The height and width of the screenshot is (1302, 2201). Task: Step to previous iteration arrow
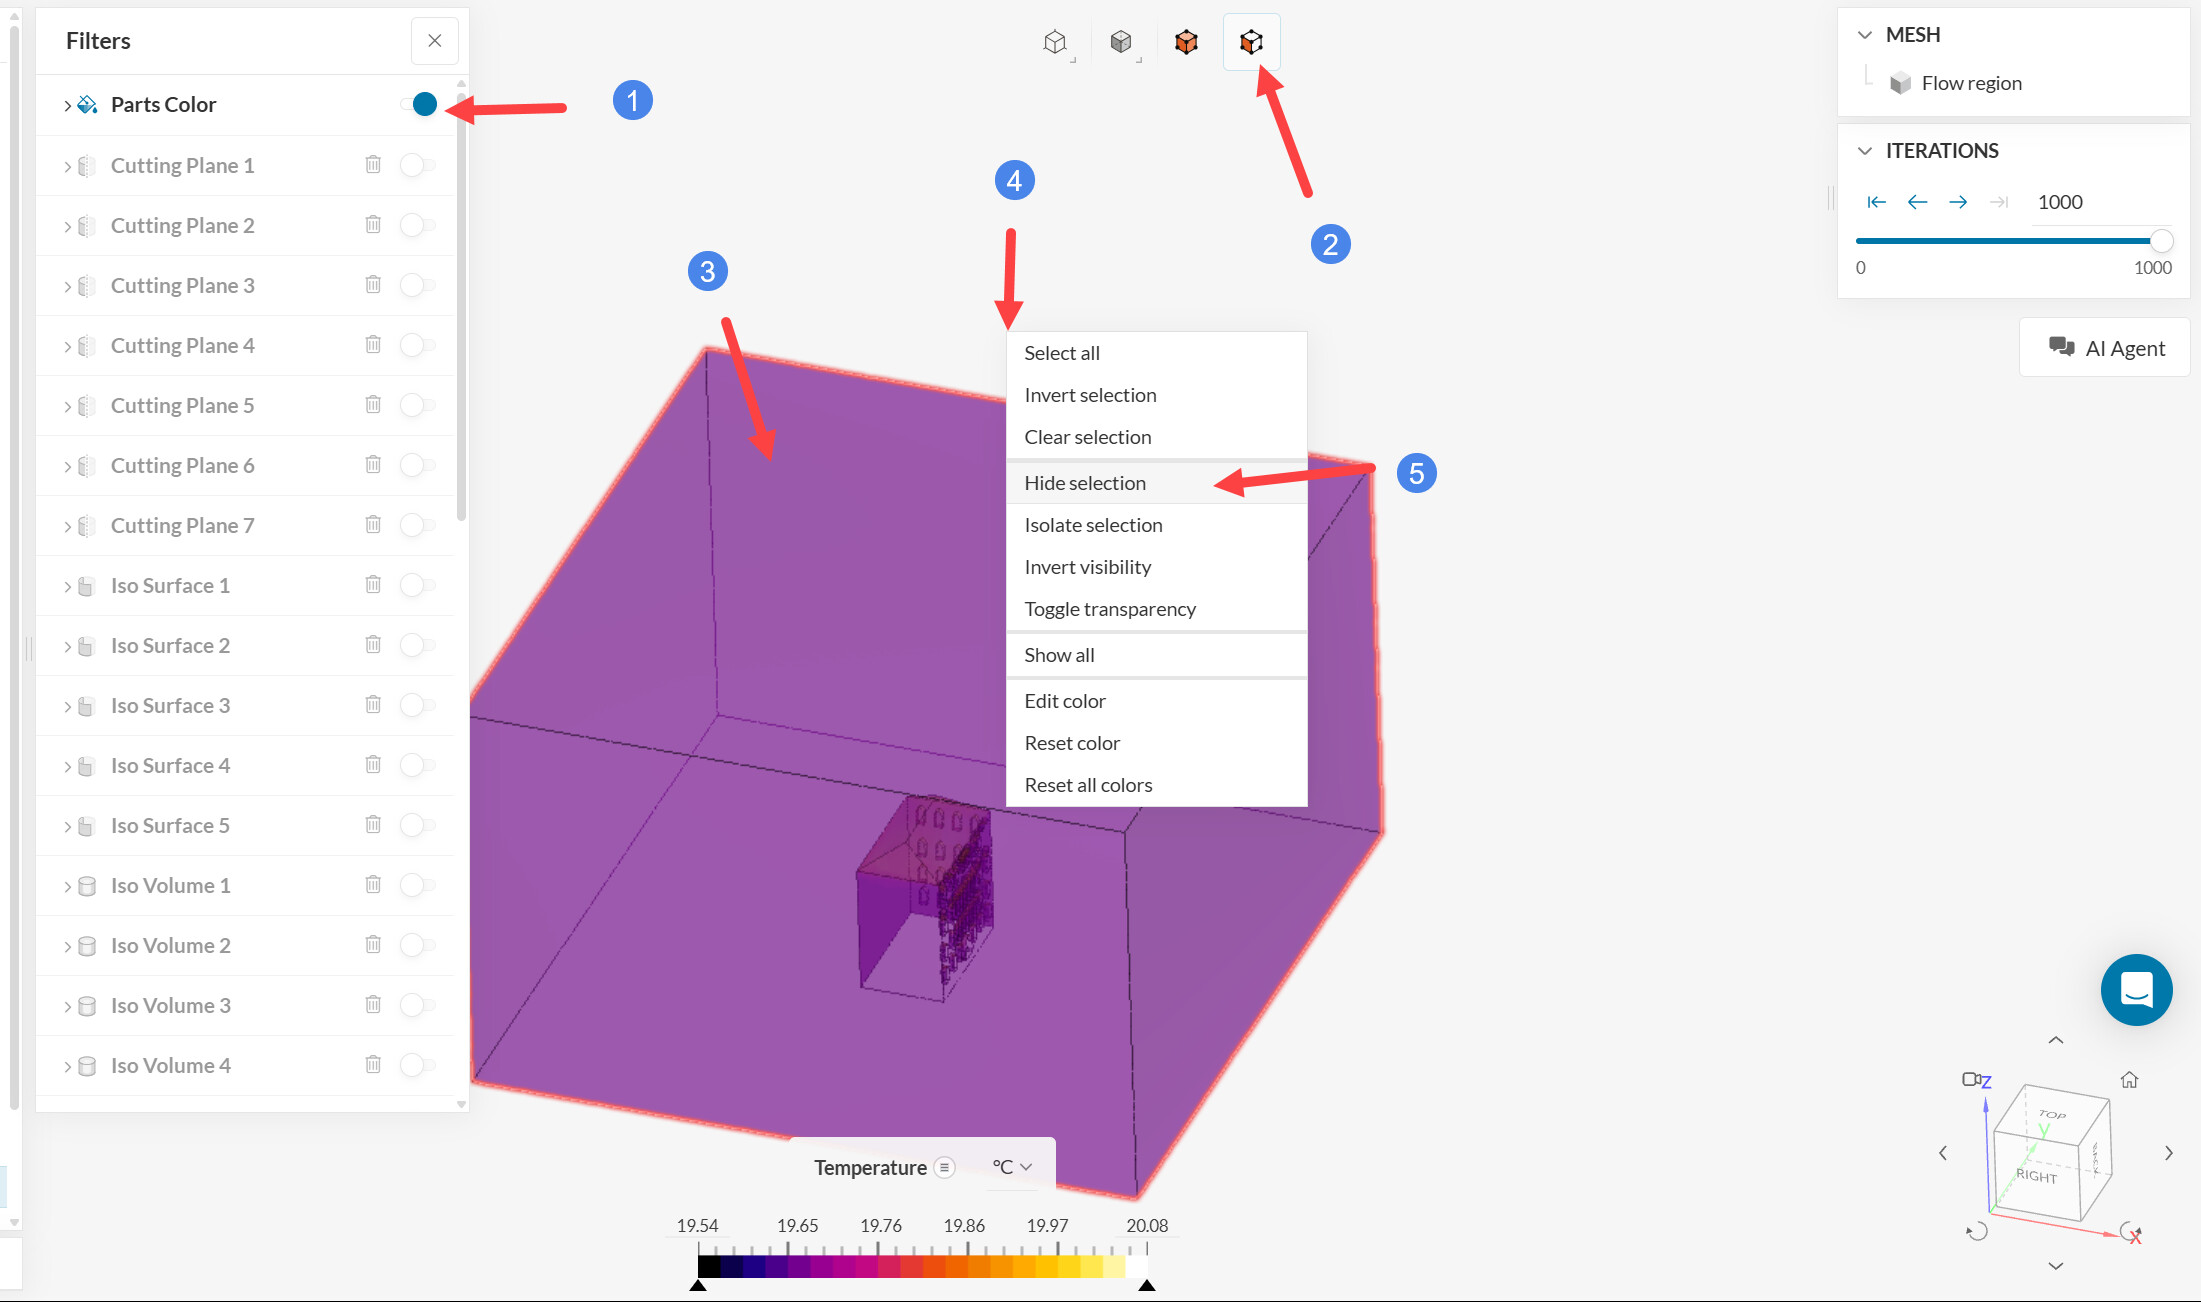1917,202
